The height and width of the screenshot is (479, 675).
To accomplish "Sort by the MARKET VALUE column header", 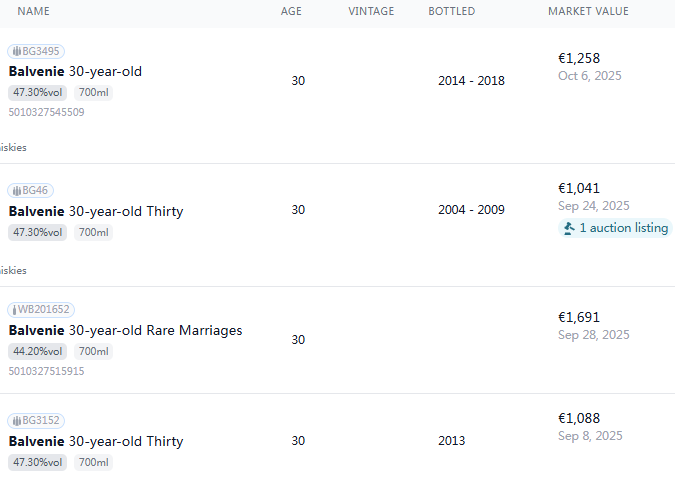I will click(x=588, y=11).
